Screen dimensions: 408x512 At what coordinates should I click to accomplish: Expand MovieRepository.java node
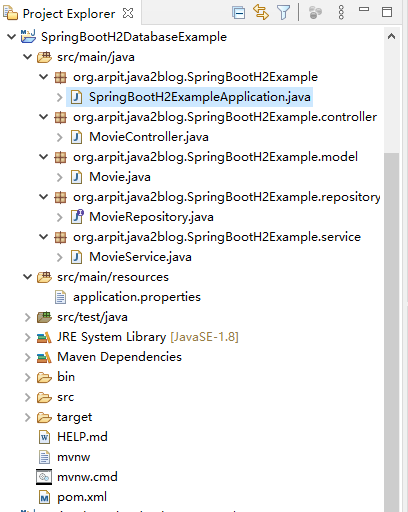tap(60, 217)
